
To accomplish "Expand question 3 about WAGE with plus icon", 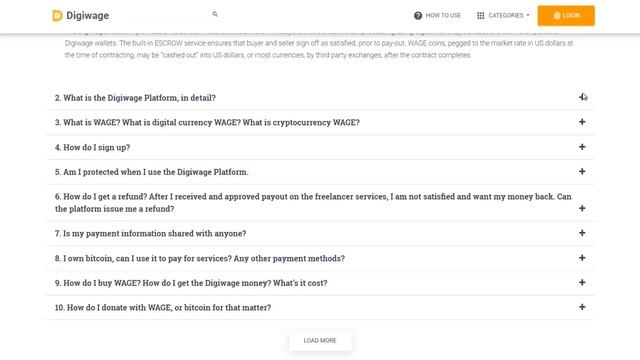I will [582, 122].
